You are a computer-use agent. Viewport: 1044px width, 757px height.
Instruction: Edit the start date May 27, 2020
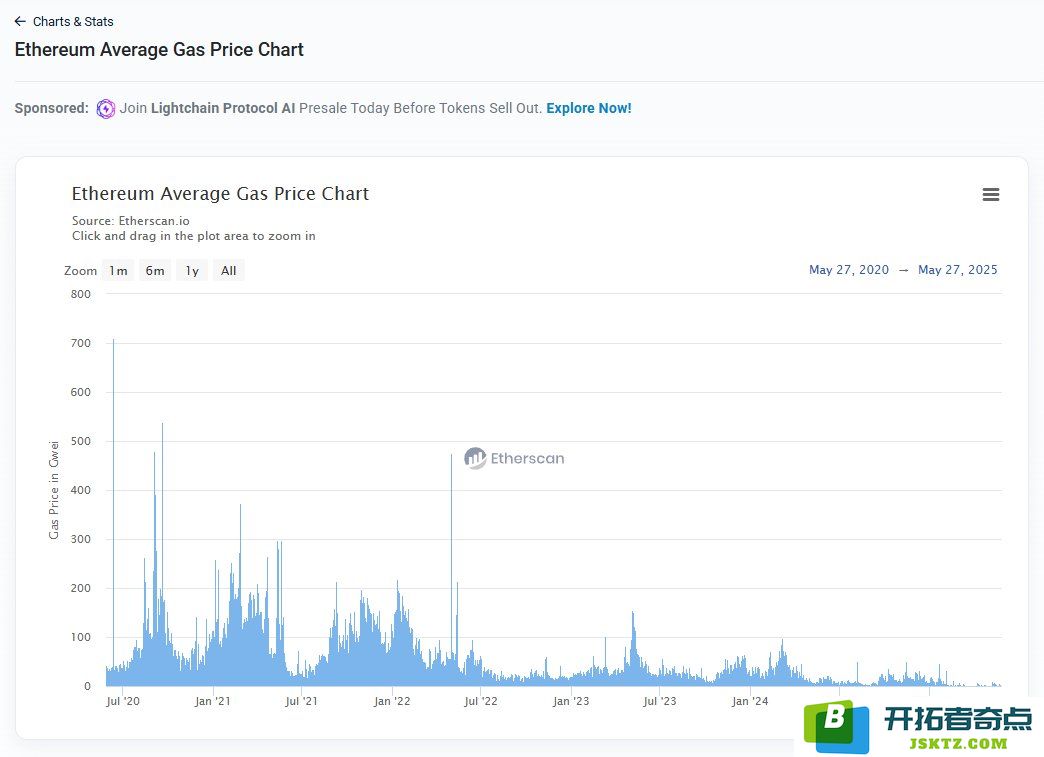[849, 270]
